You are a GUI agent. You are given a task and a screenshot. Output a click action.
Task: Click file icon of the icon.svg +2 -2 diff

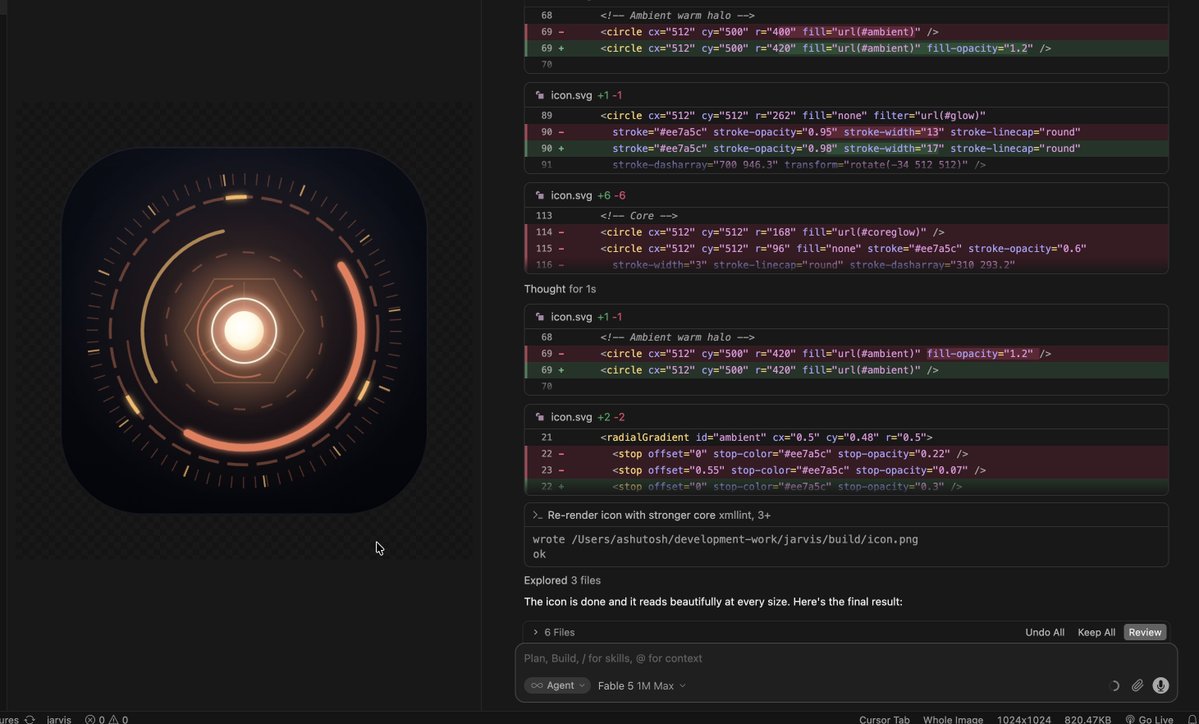pyautogui.click(x=540, y=417)
